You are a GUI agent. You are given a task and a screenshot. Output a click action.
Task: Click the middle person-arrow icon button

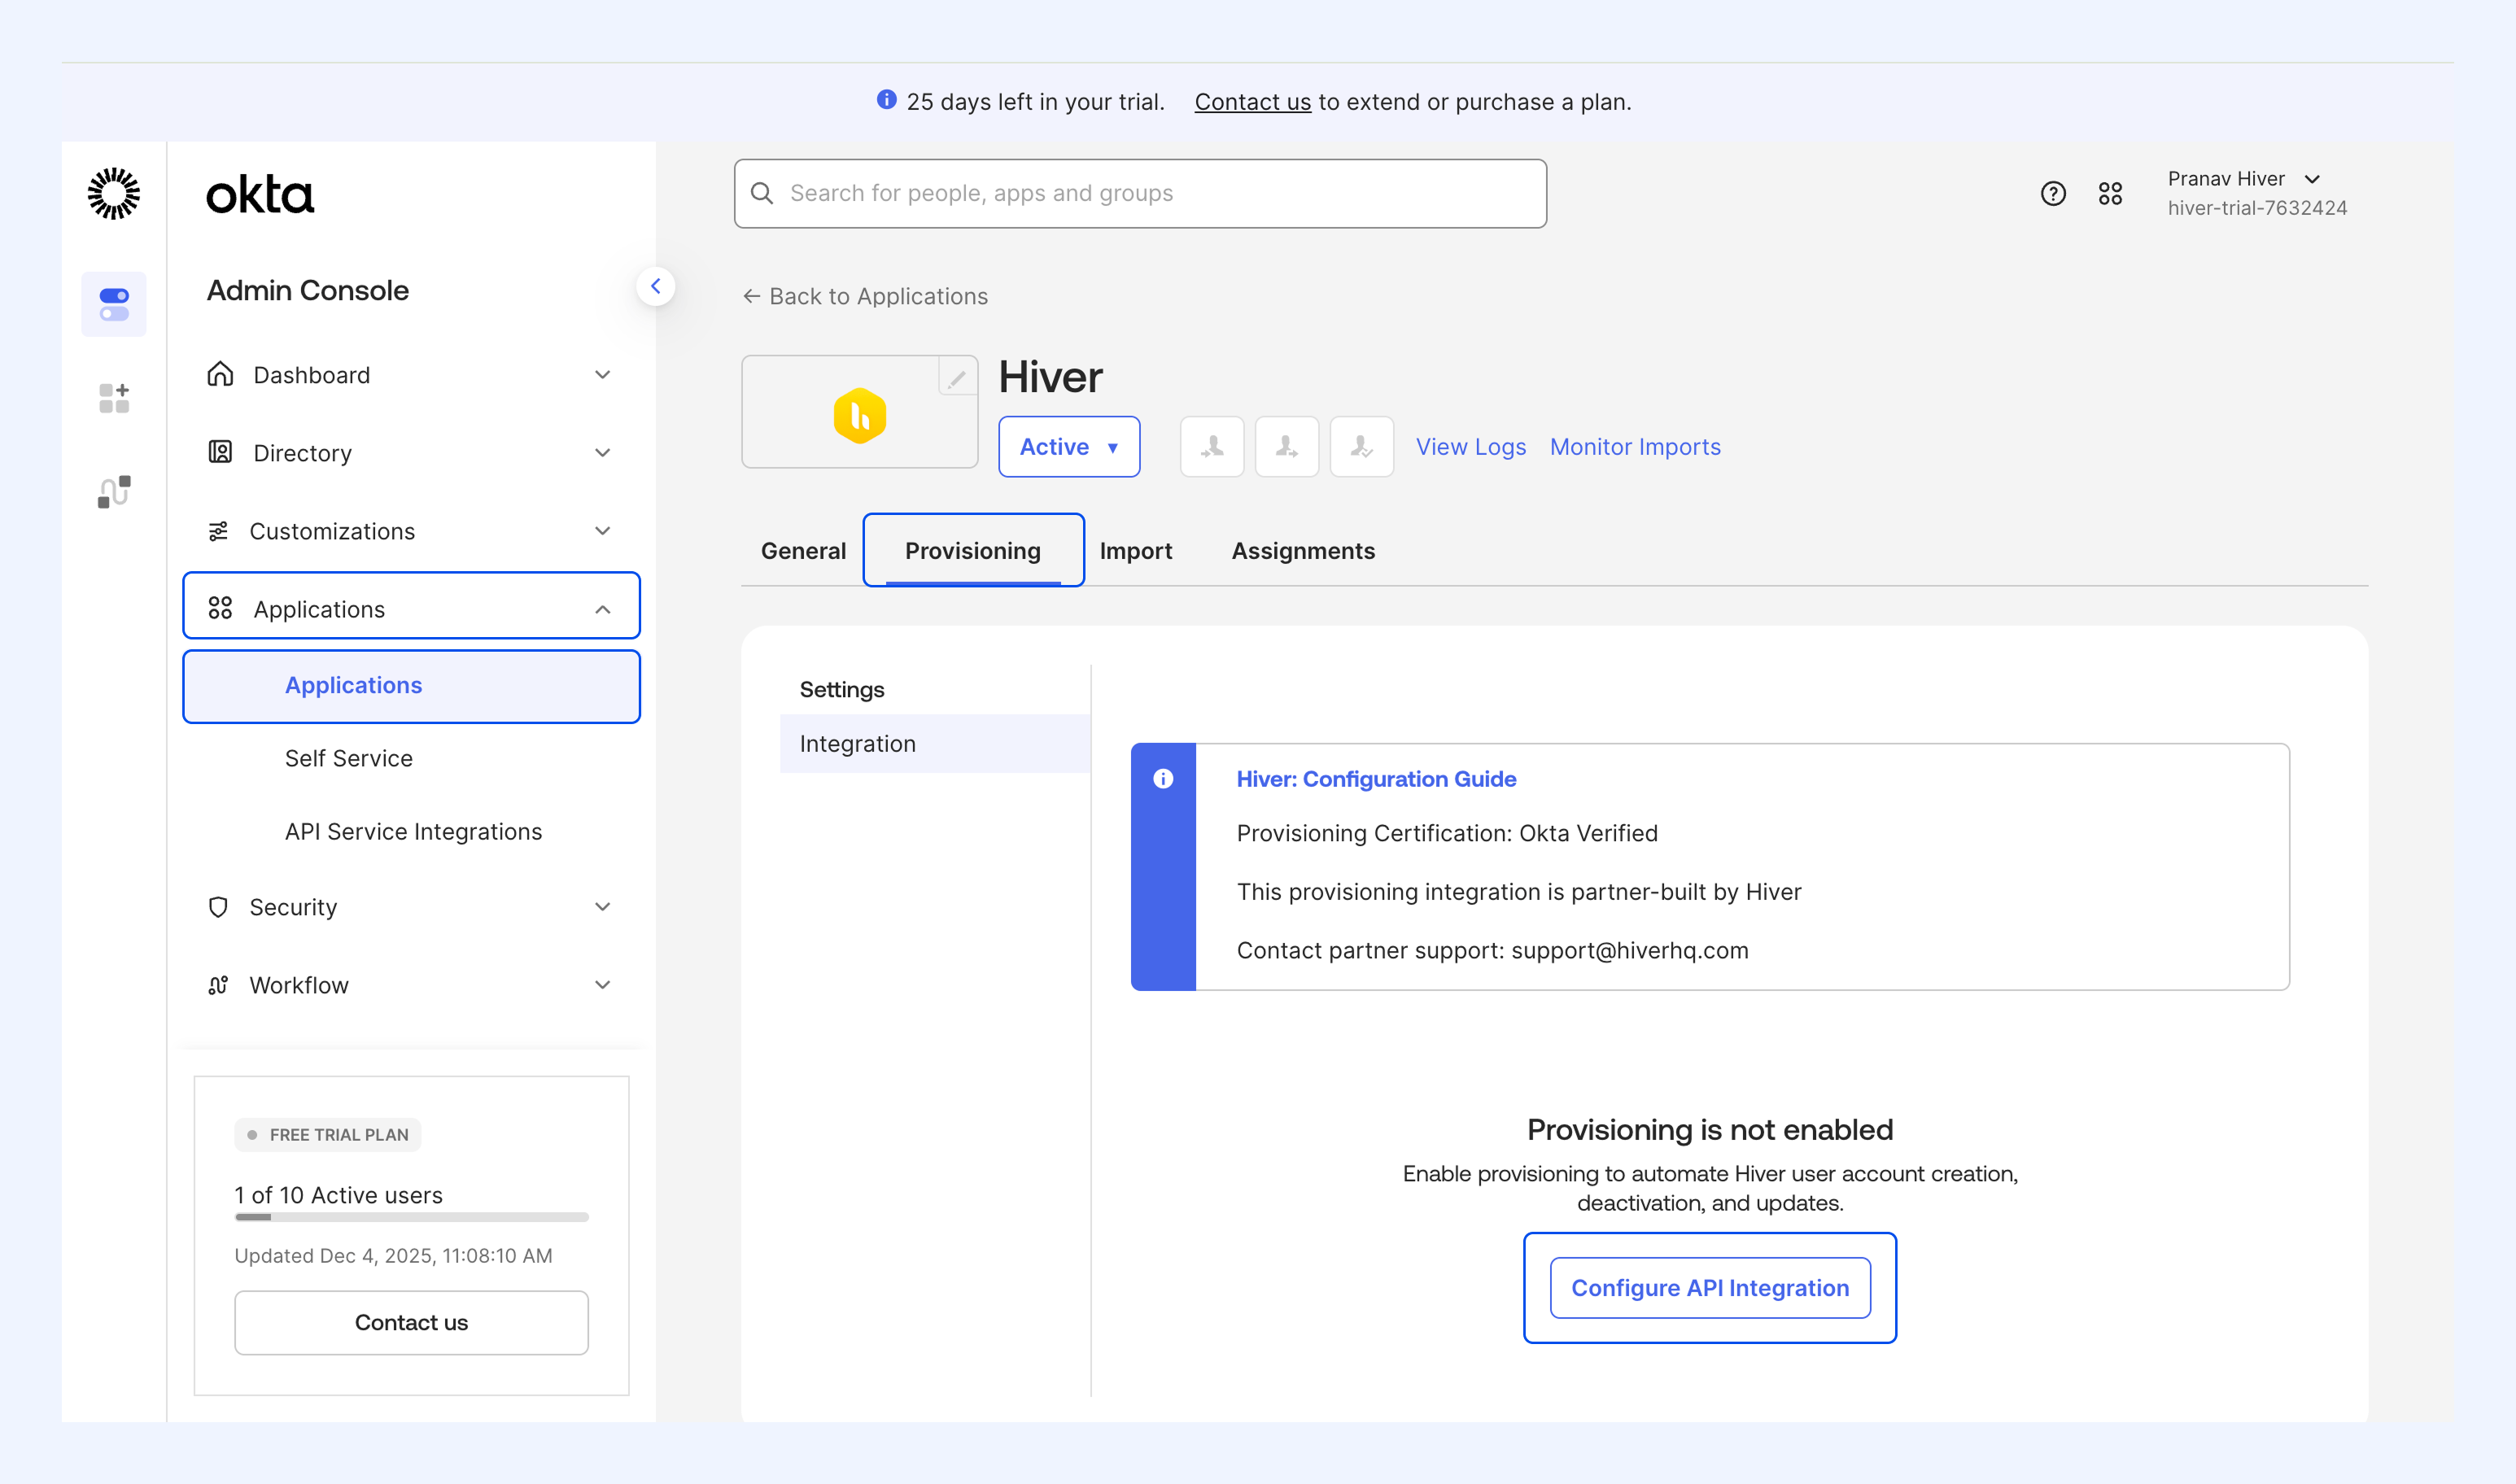point(1287,446)
